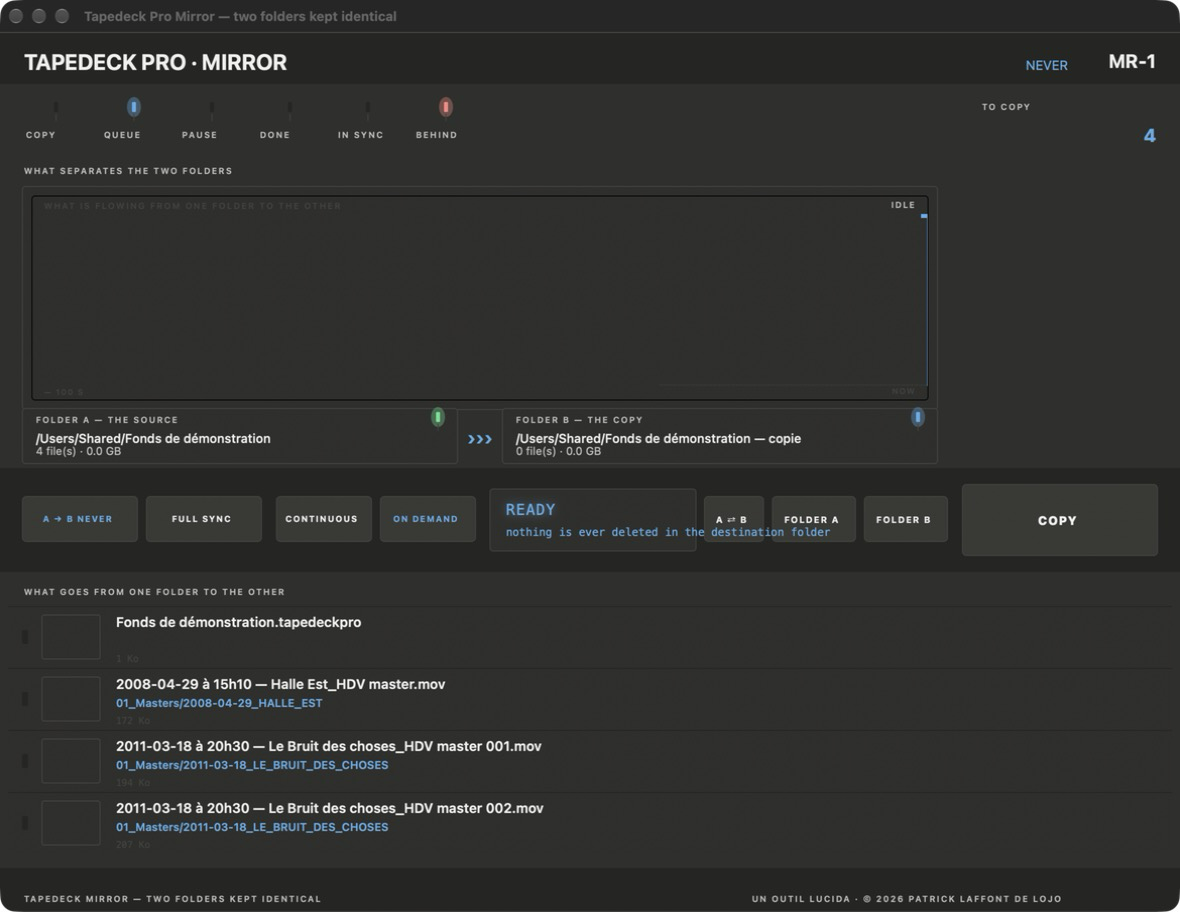Click the PAUSE status indicator lamp

click(x=211, y=108)
